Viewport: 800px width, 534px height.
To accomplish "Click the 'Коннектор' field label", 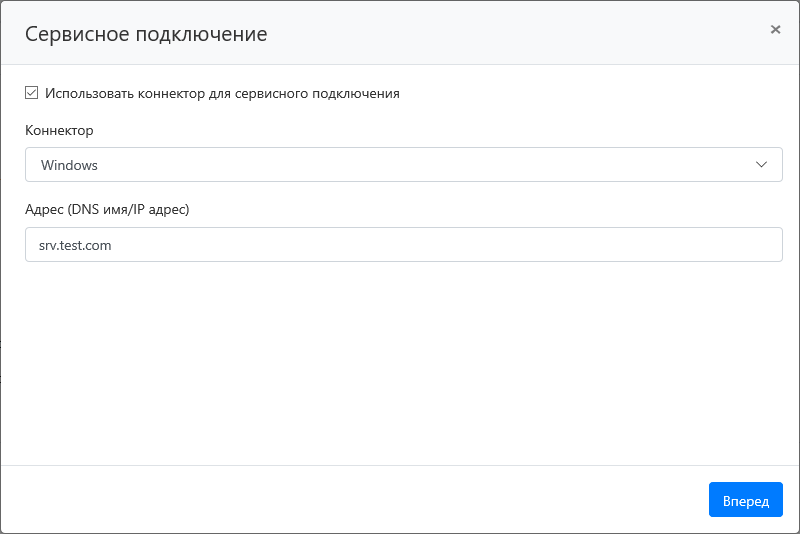I will pos(59,131).
